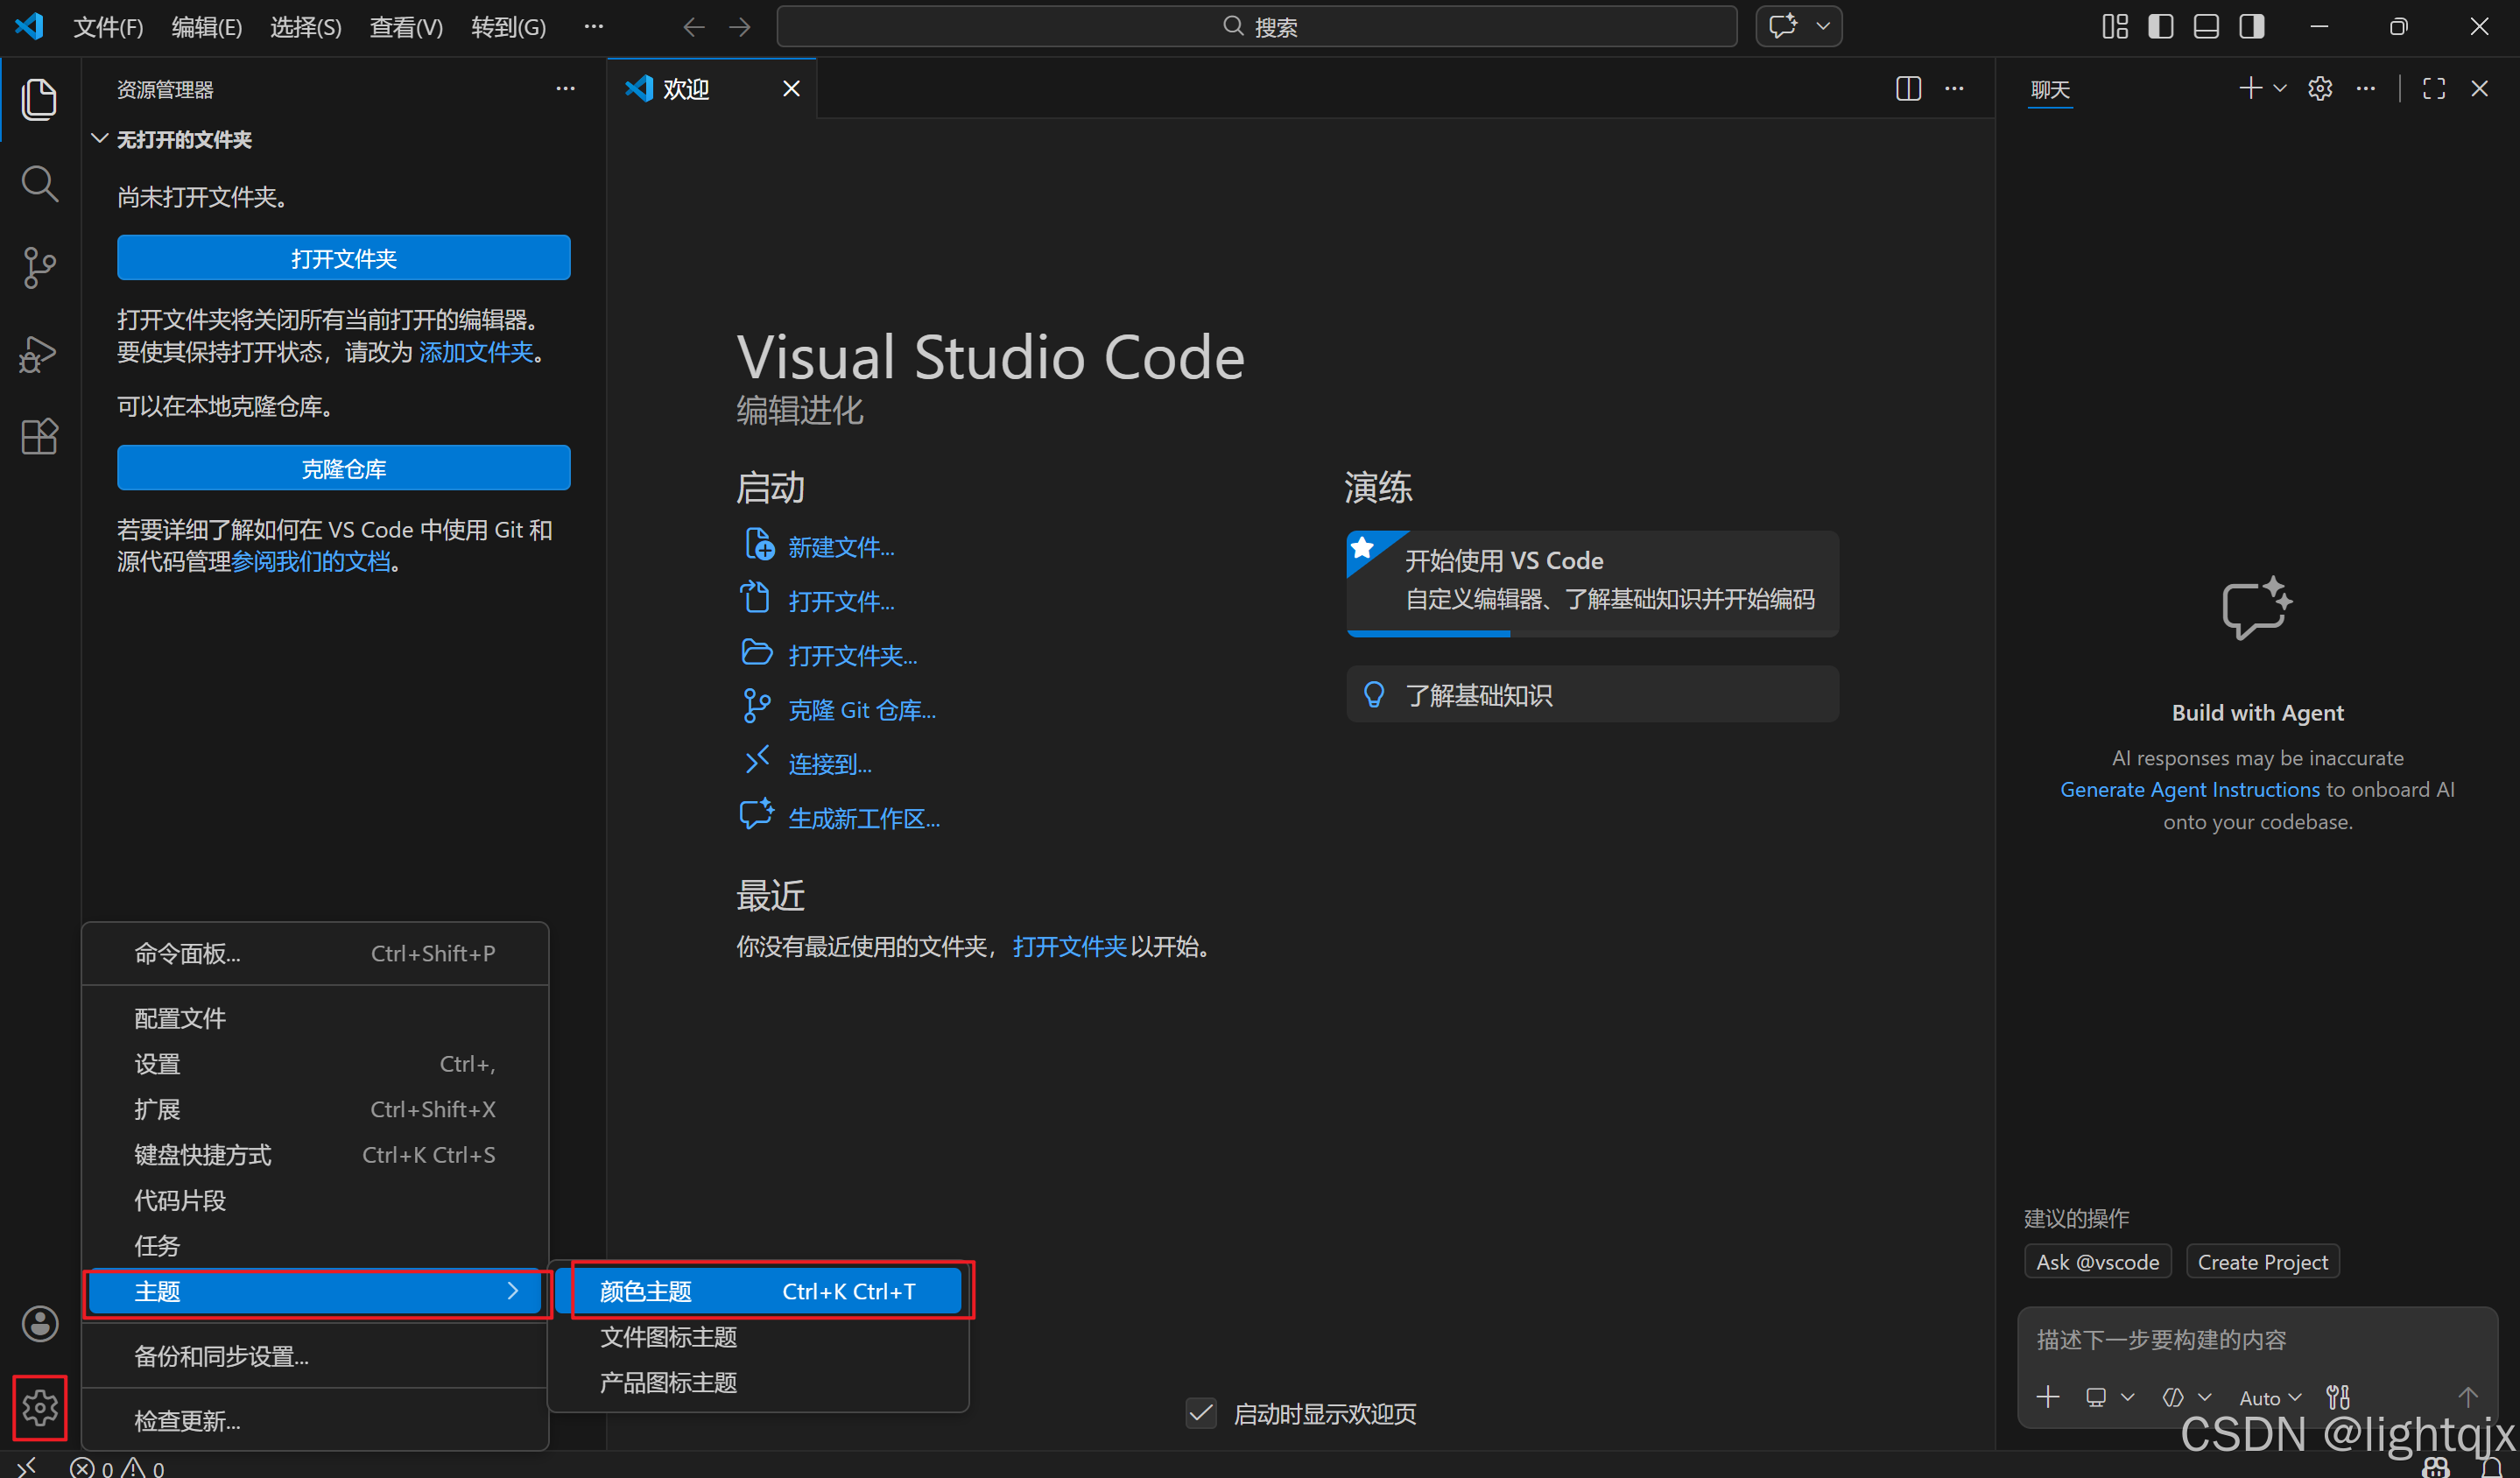Image resolution: width=2520 pixels, height=1478 pixels.
Task: Collapse the "无打开的文件夹" section
Action: click(x=100, y=139)
